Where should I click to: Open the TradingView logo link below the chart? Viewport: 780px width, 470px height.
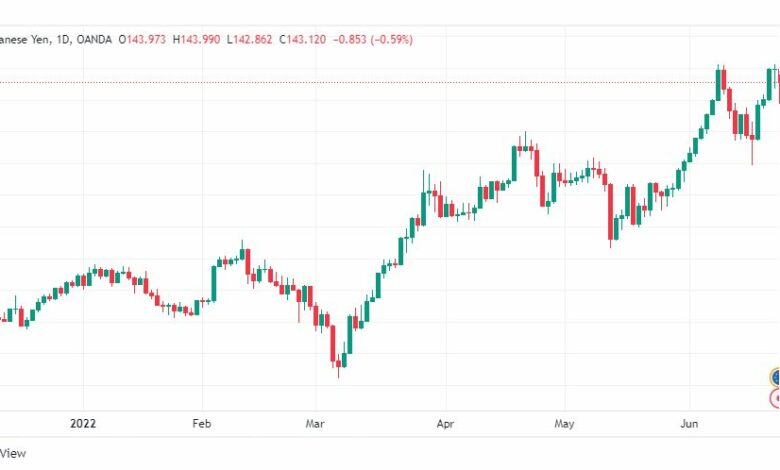tap(12, 453)
